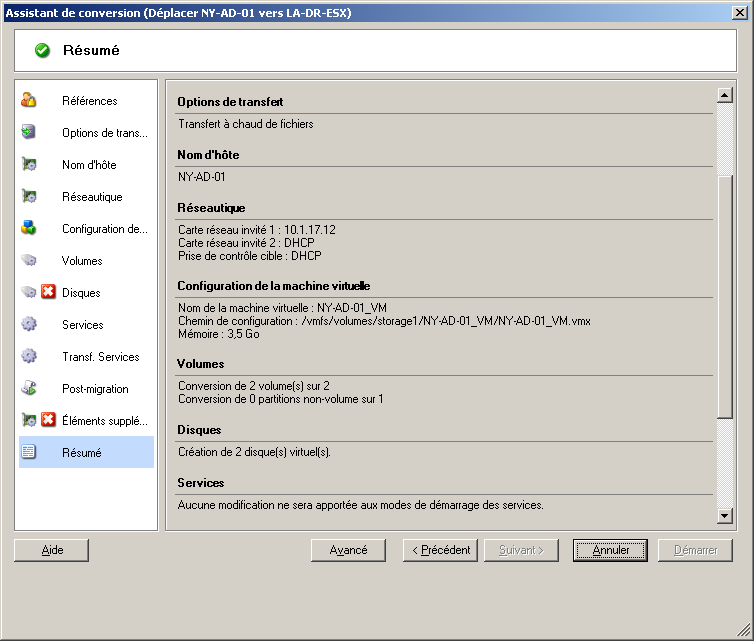Open the Éléments supplé... step
Screen dimensions: 754x641
(105, 421)
